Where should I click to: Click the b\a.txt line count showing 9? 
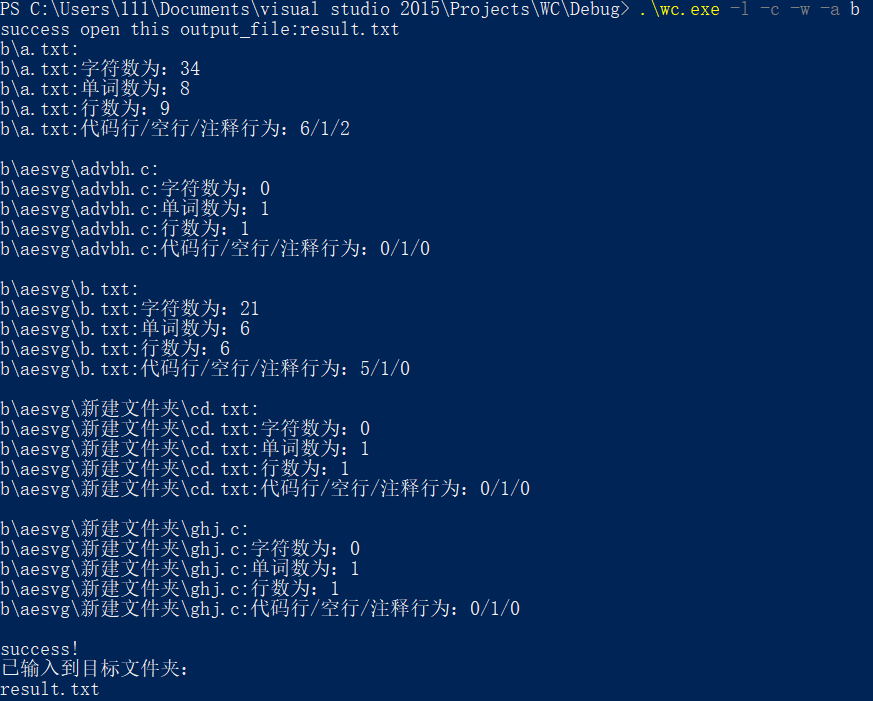[85, 109]
